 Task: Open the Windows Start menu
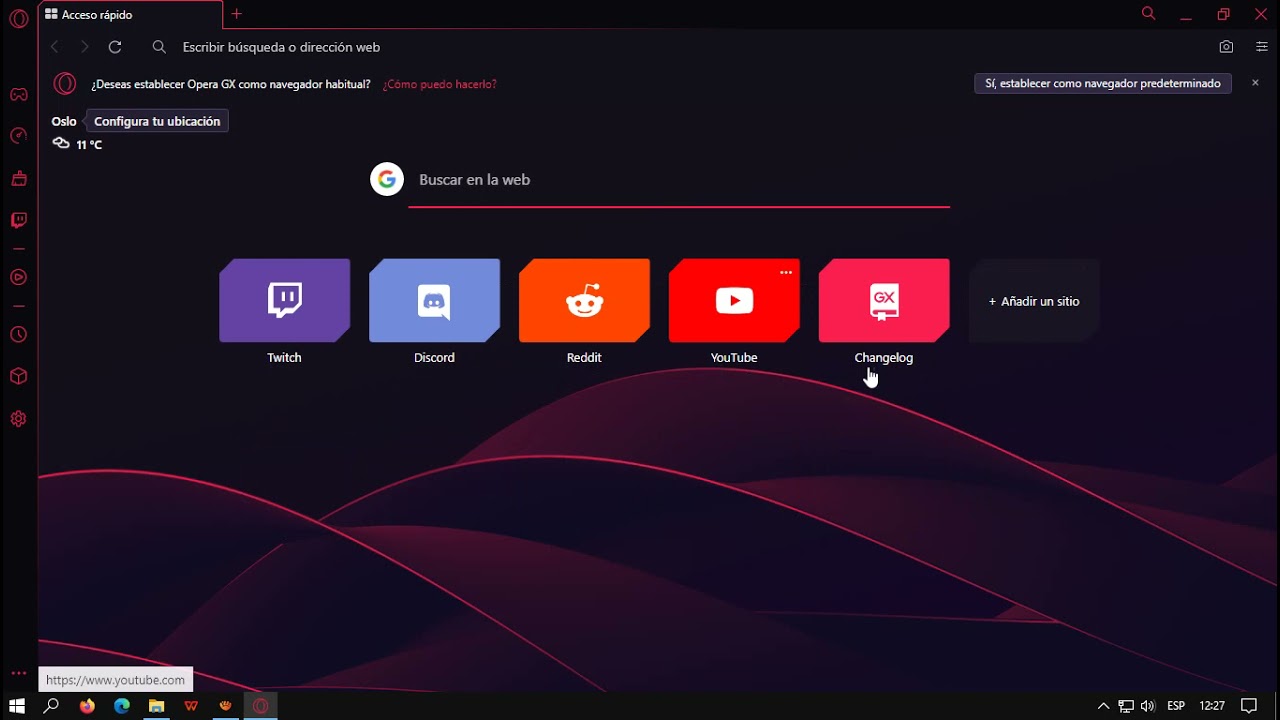pyautogui.click(x=17, y=706)
